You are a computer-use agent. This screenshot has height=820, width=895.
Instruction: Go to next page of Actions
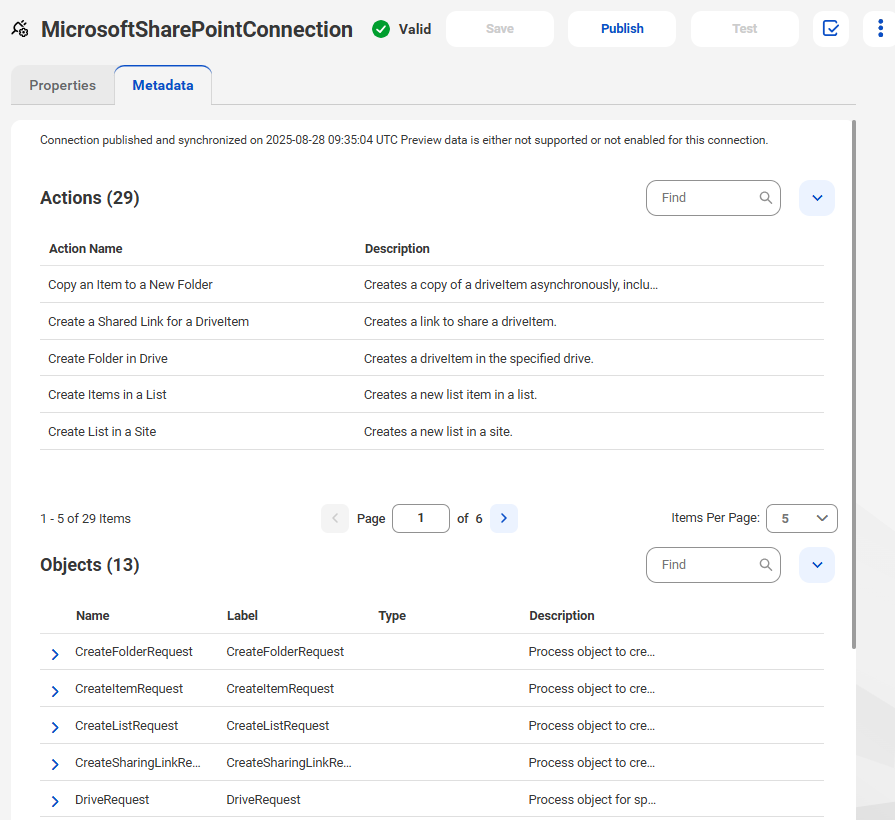[504, 518]
